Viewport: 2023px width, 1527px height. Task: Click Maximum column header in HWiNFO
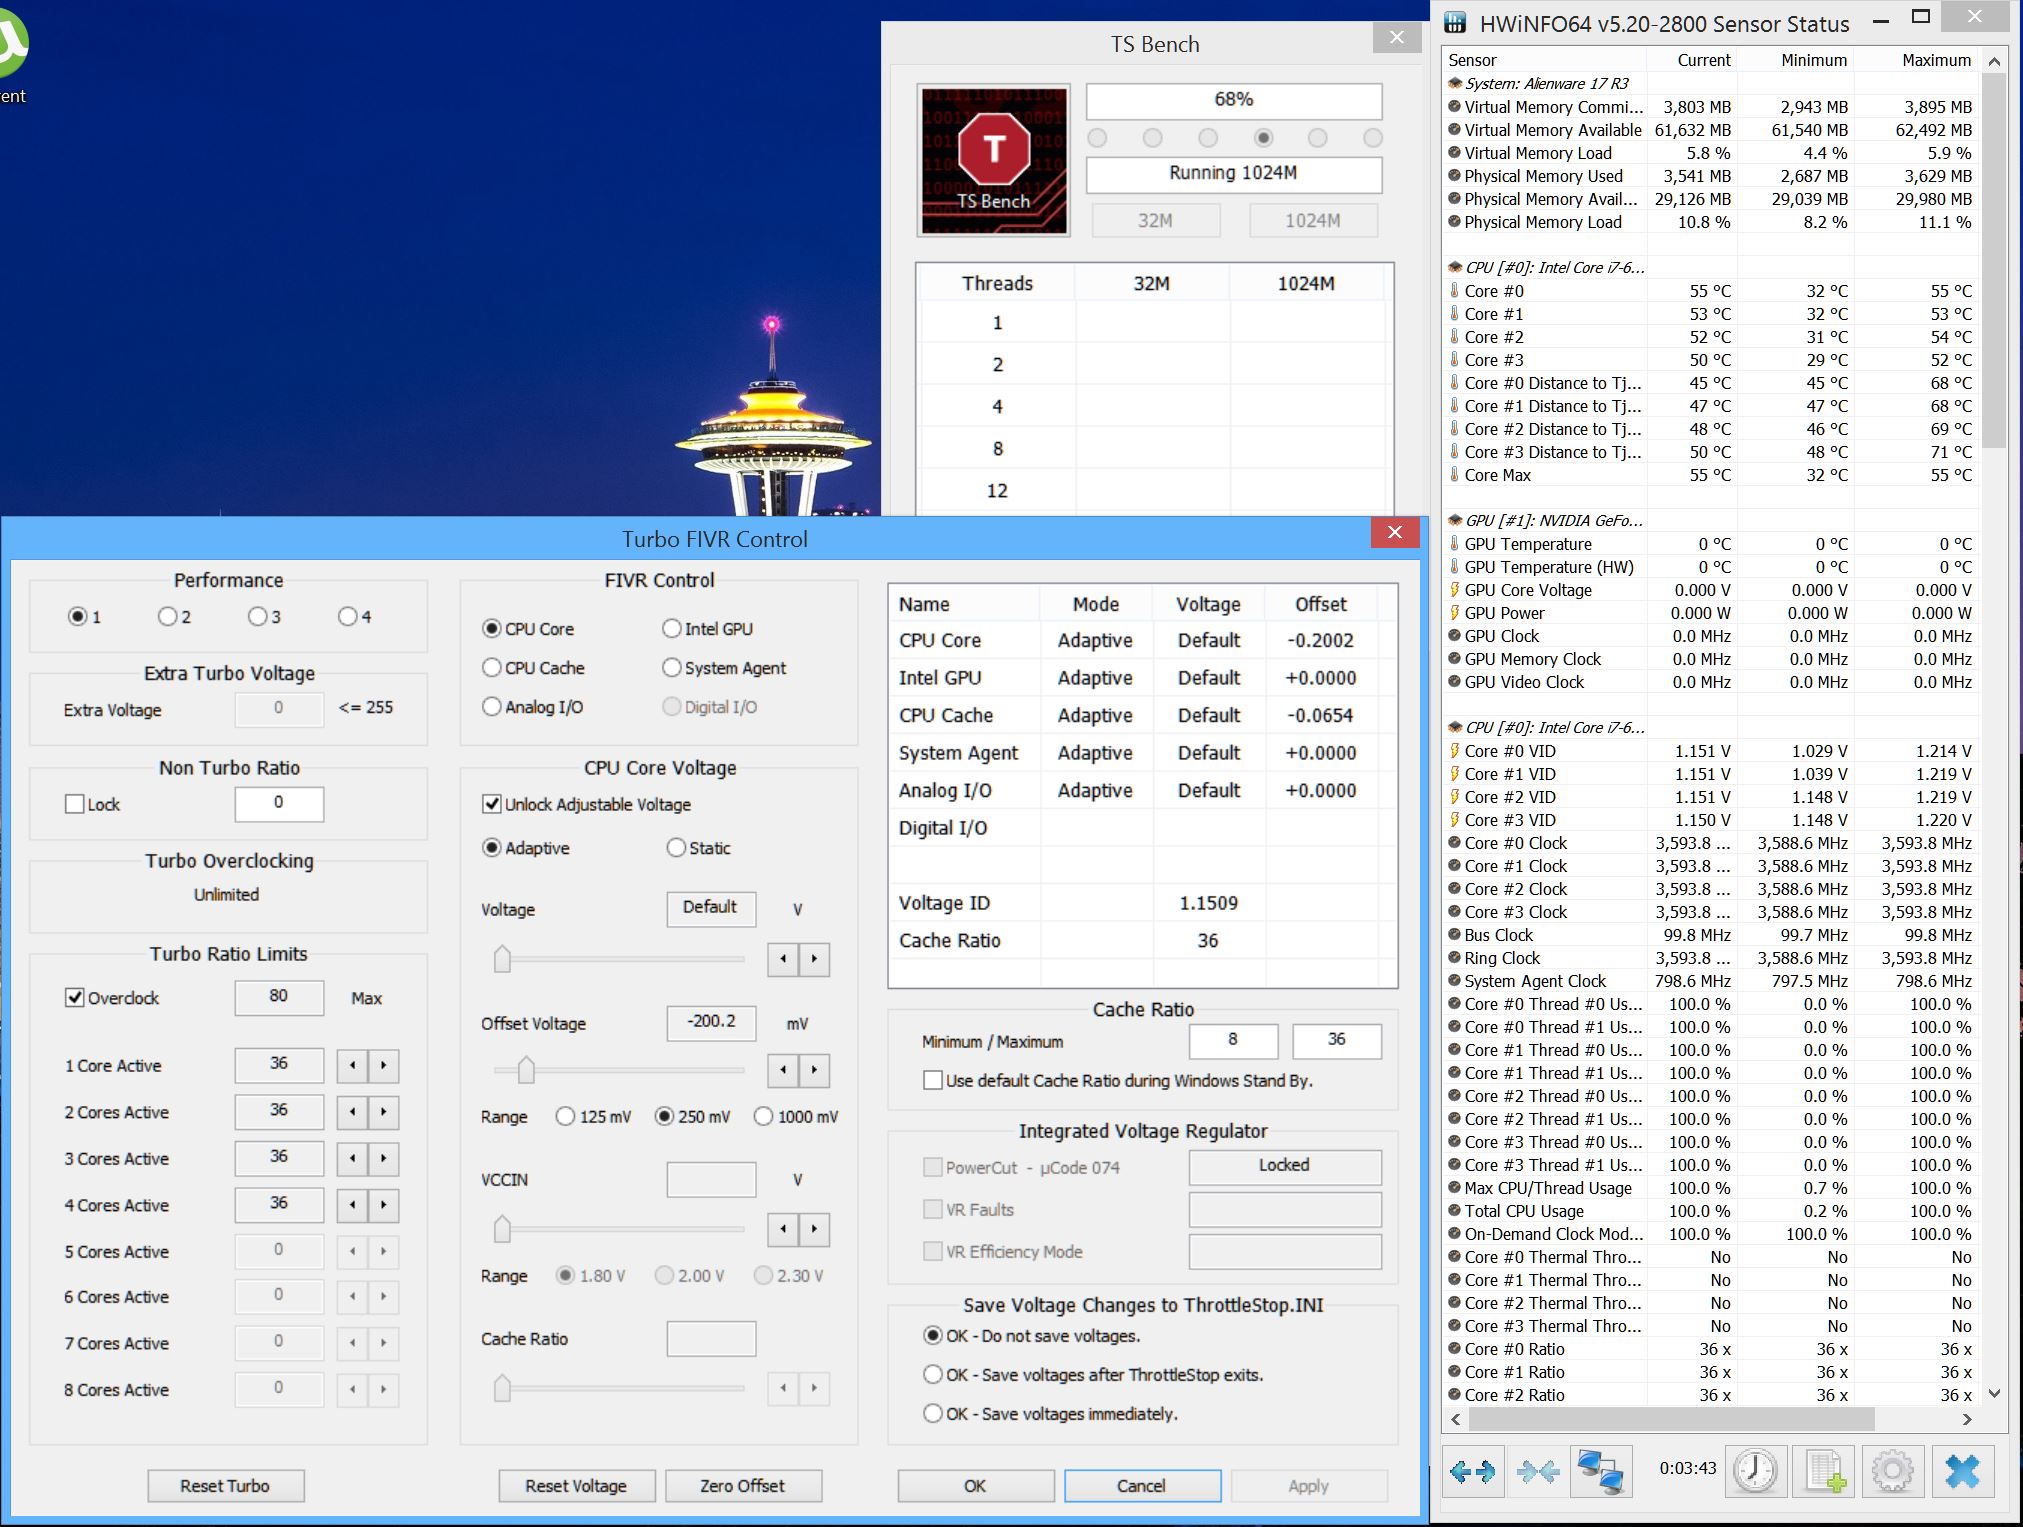(x=1918, y=60)
